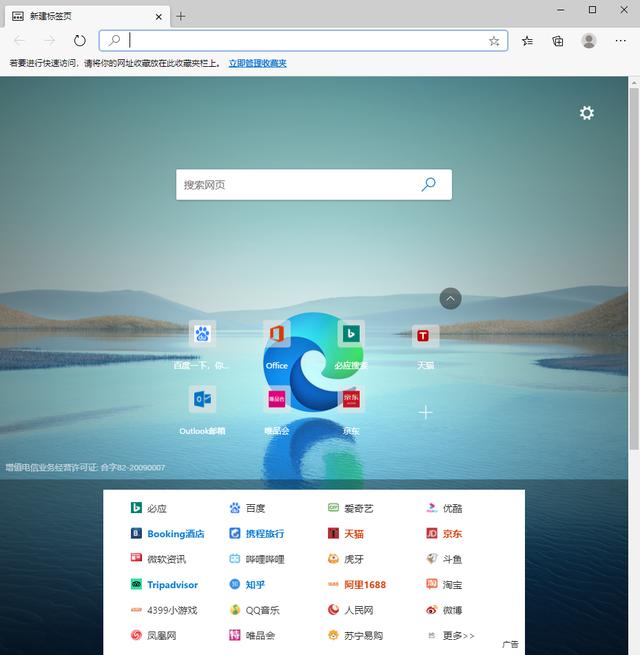Click the 立即管理收藏夹 link
Screen dimensions: 640x655
pyautogui.click(x=257, y=63)
